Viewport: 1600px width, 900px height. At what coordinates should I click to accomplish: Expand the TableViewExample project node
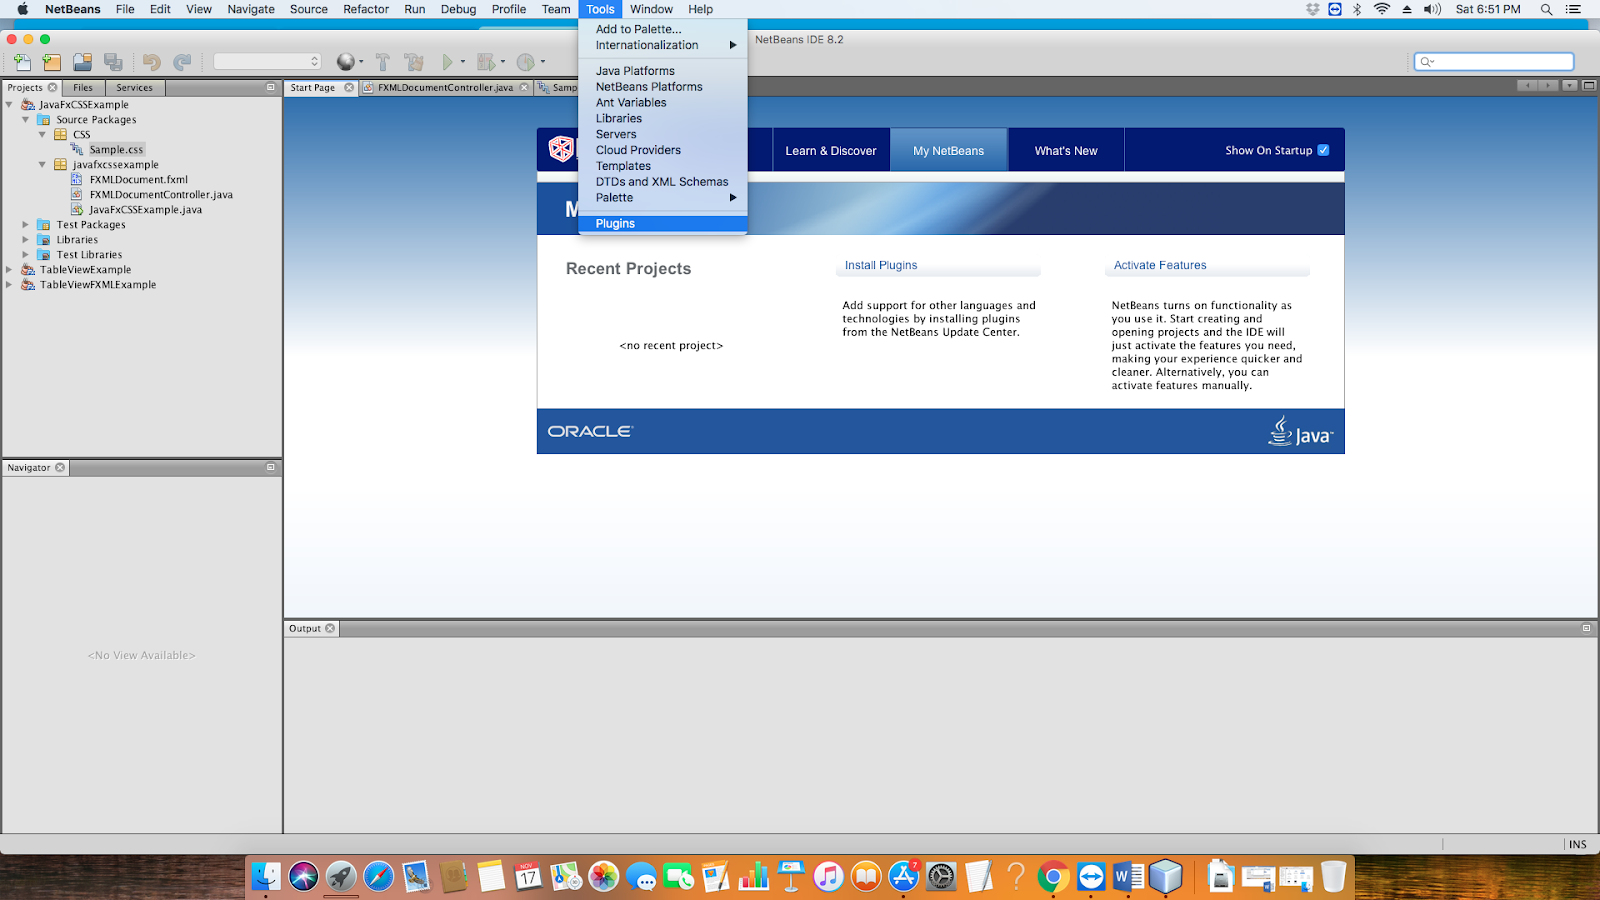9,269
